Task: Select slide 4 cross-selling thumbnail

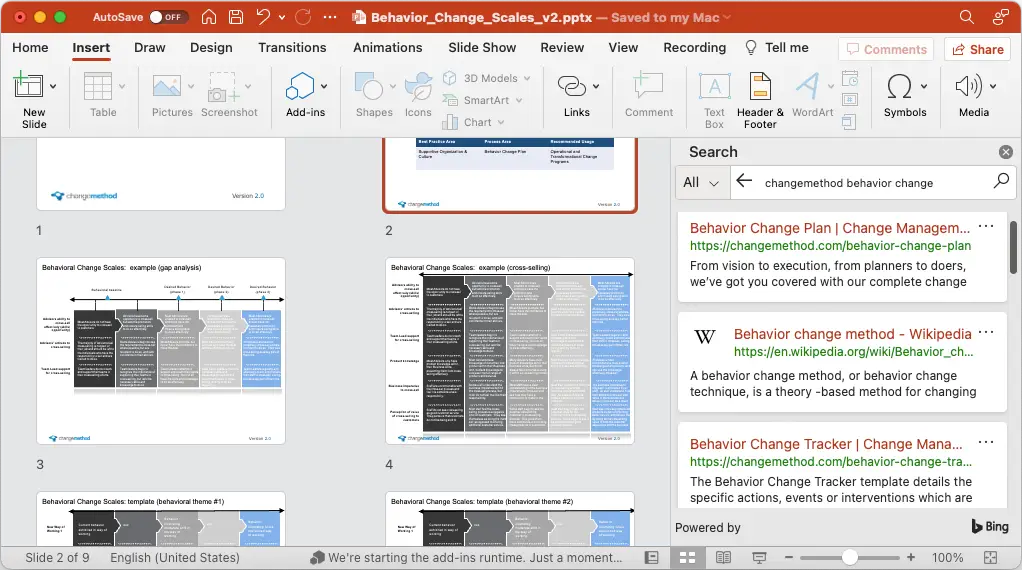Action: point(510,351)
